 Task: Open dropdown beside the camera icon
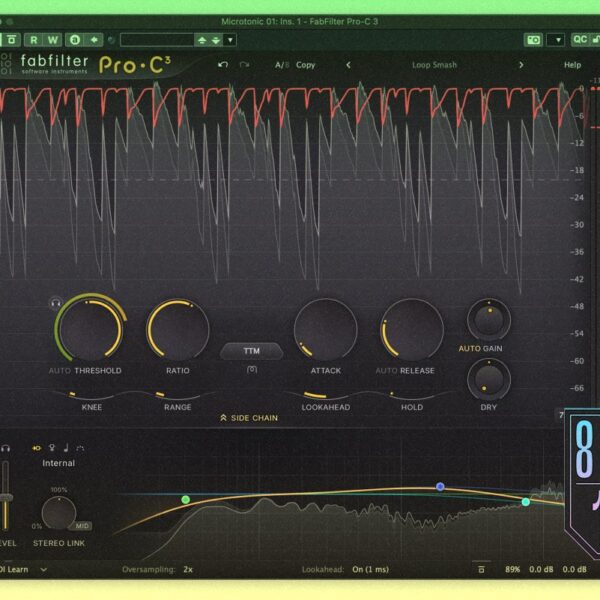[x=556, y=40]
